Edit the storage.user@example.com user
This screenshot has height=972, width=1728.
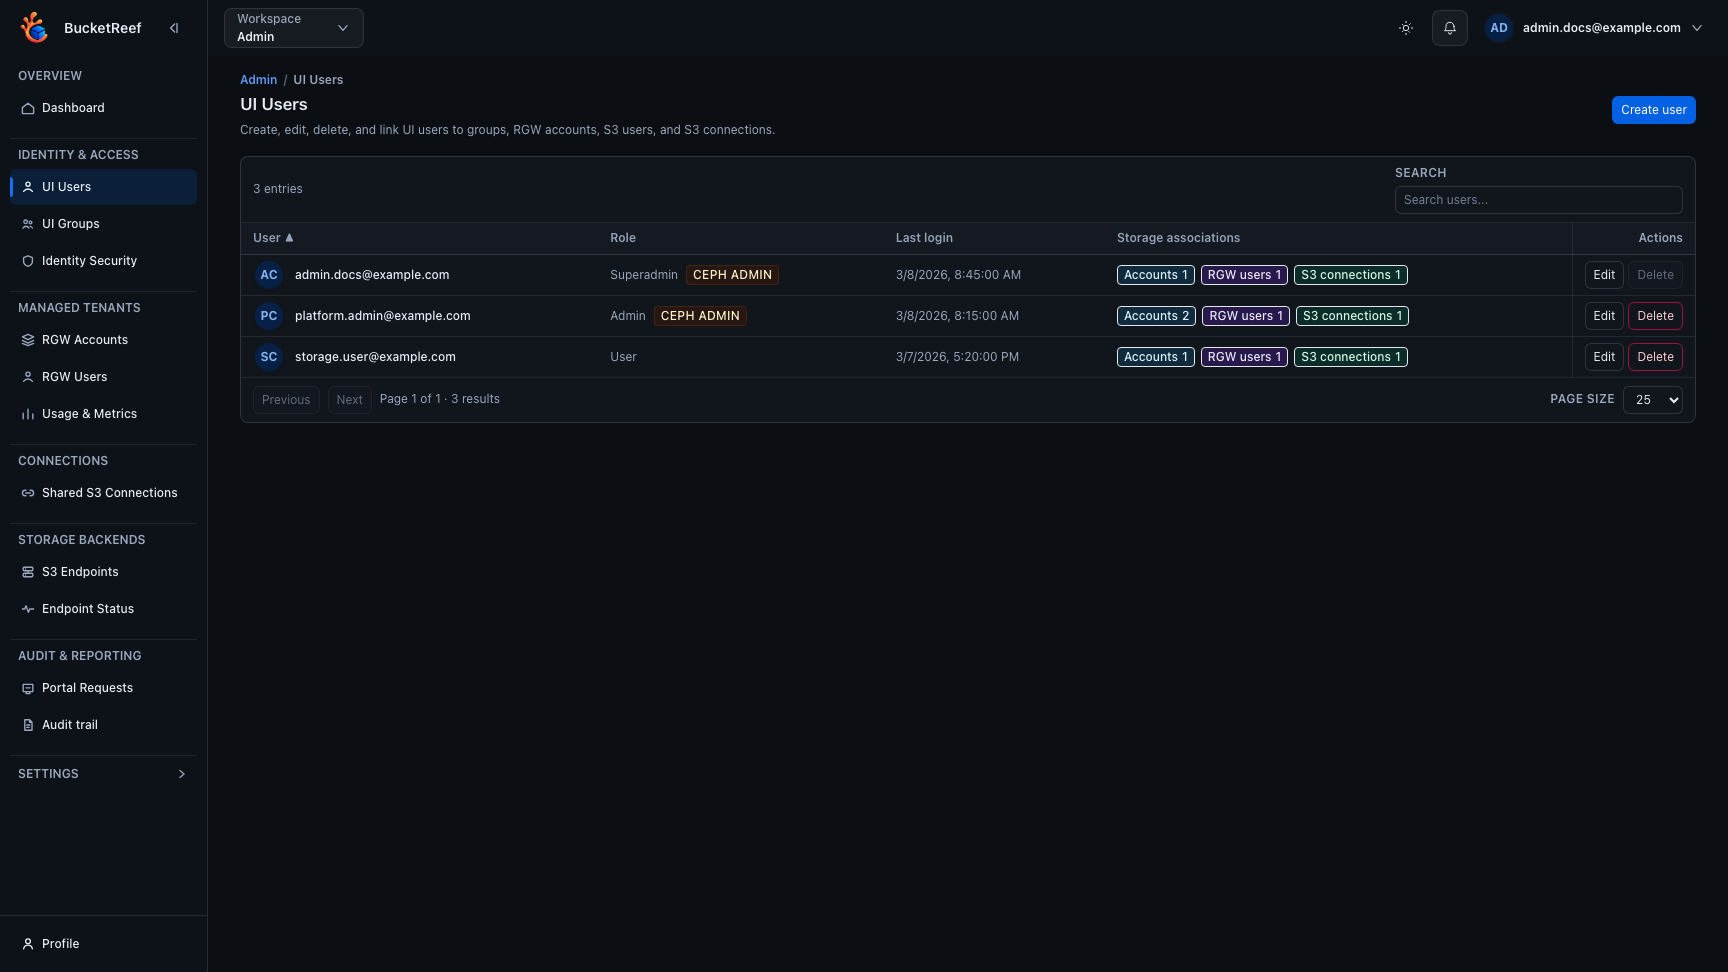pyautogui.click(x=1604, y=357)
